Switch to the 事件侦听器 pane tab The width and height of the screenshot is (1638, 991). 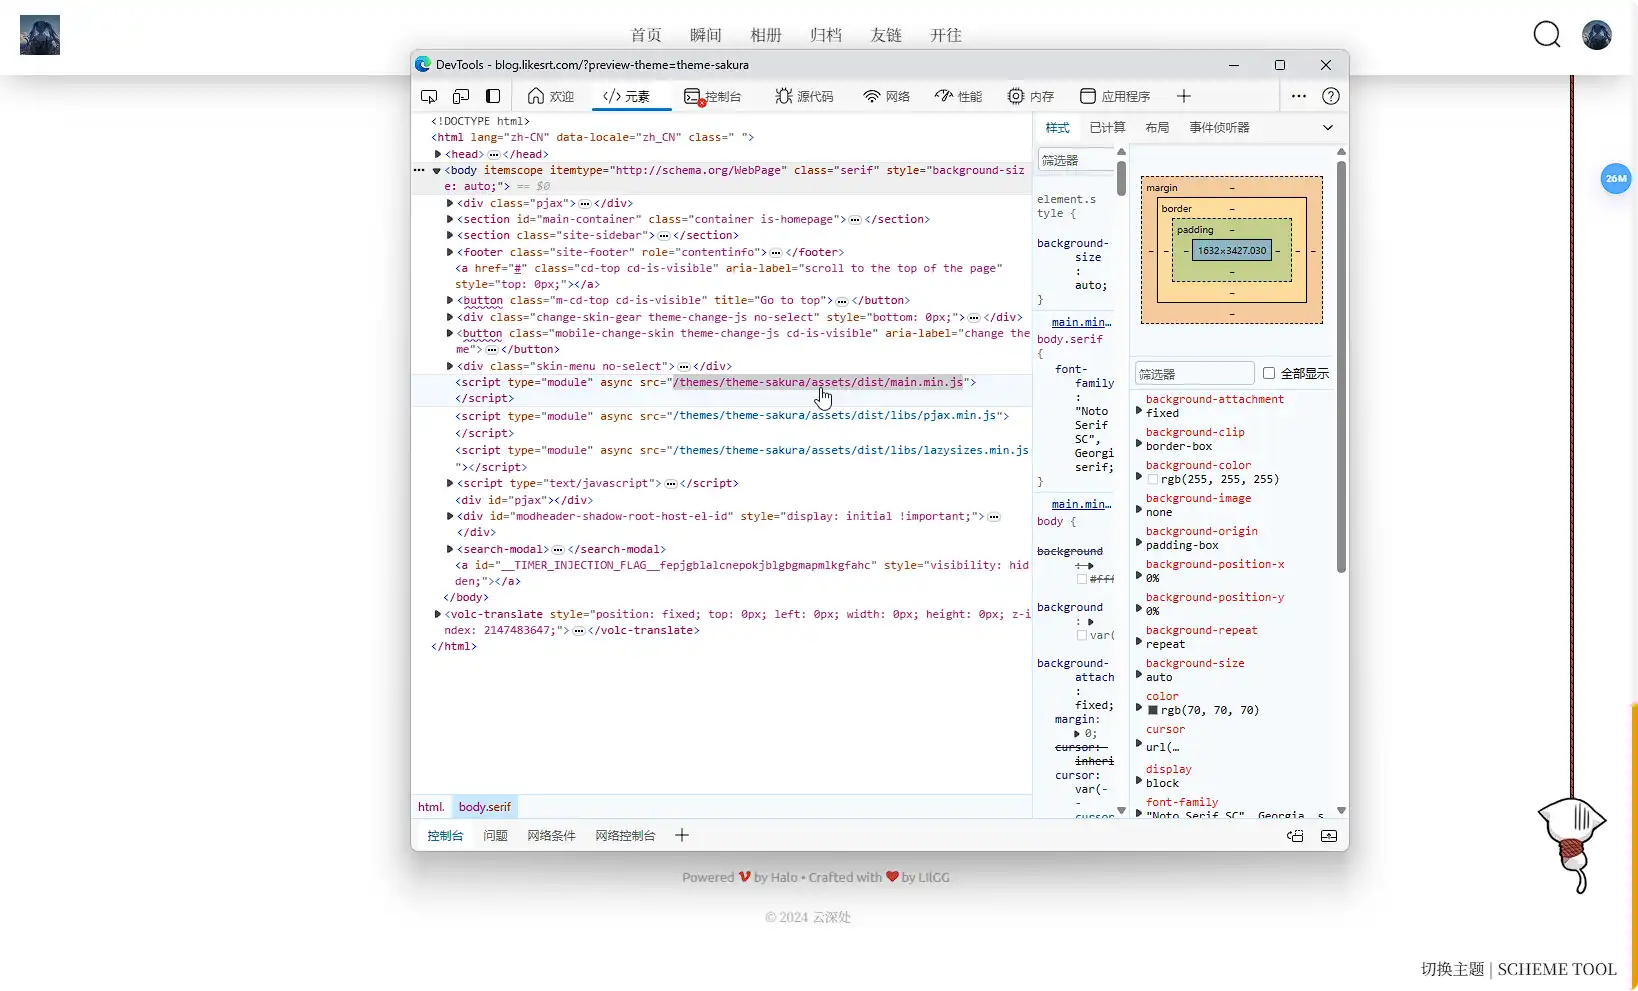coord(1219,128)
